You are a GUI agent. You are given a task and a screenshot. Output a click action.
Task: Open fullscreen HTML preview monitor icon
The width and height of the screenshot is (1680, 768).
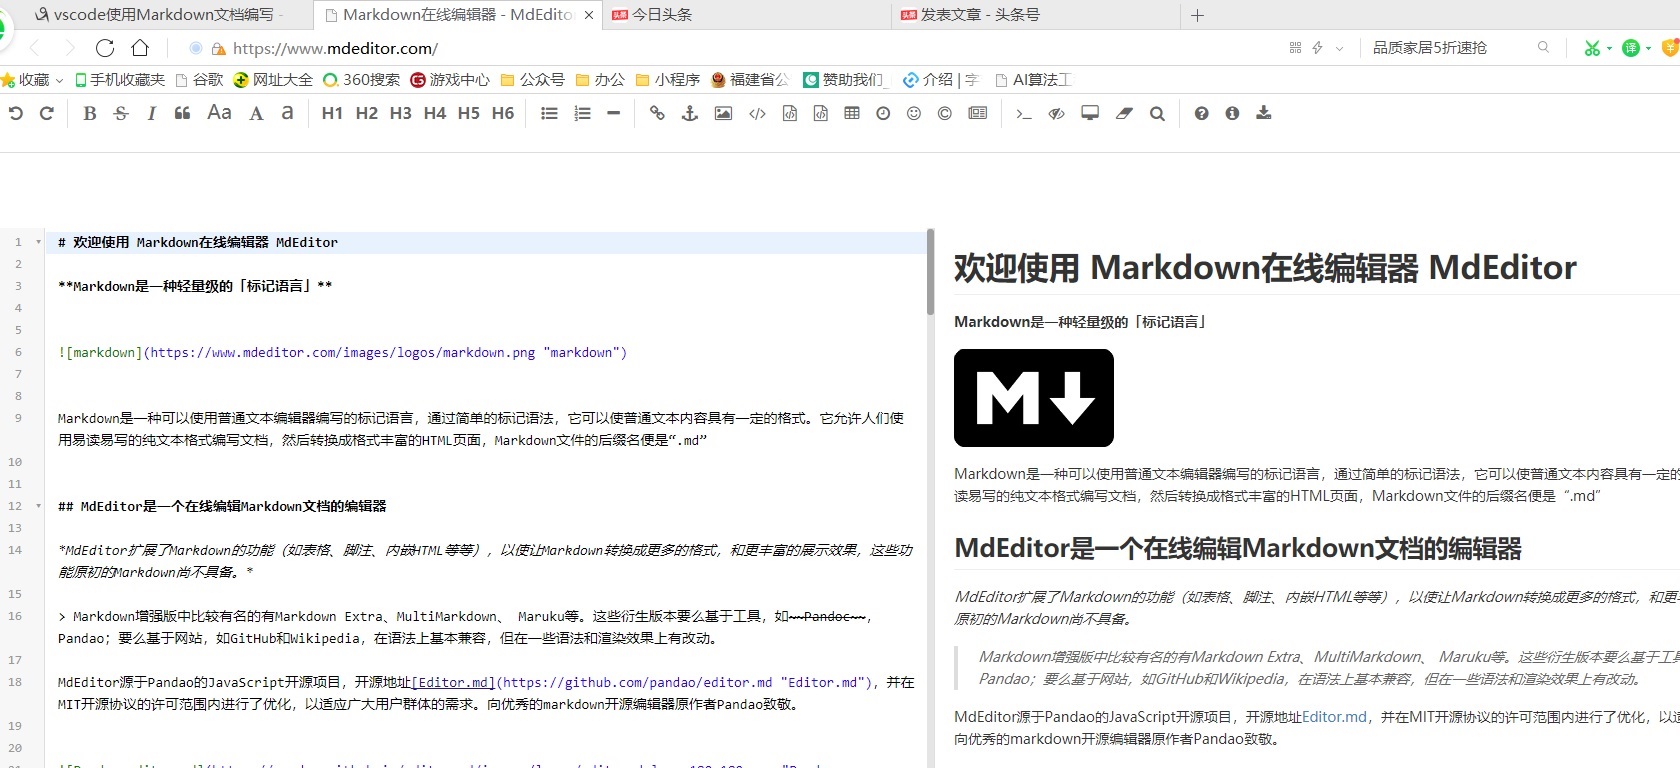click(x=1090, y=114)
